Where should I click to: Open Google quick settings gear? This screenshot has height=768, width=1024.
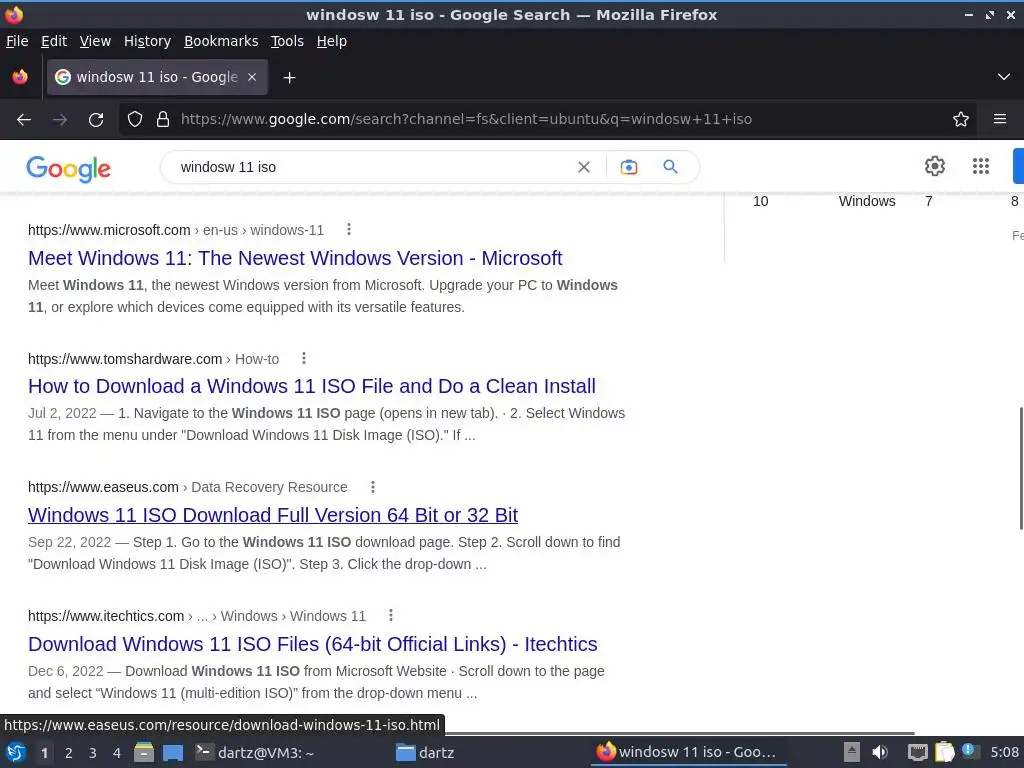(x=935, y=166)
